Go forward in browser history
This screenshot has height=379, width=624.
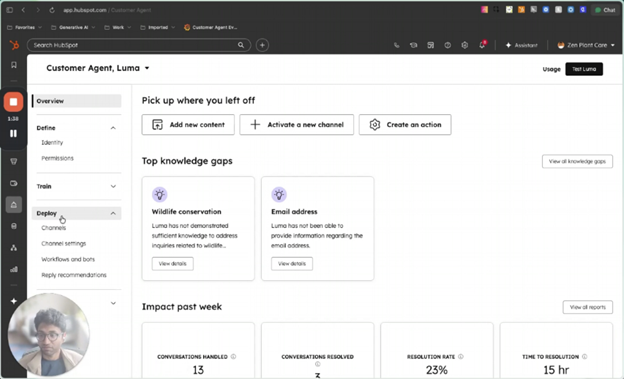(38, 10)
